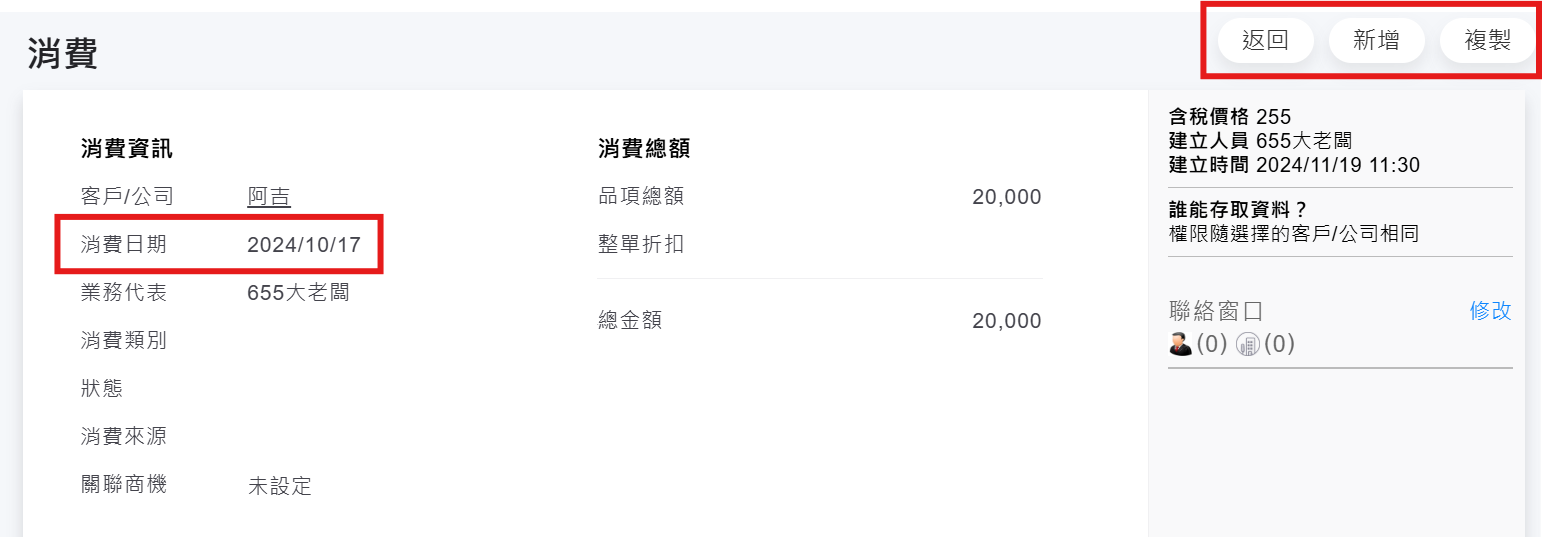Click the 關聯商機 value 未設定
The image size is (1542, 537).
pos(280,487)
